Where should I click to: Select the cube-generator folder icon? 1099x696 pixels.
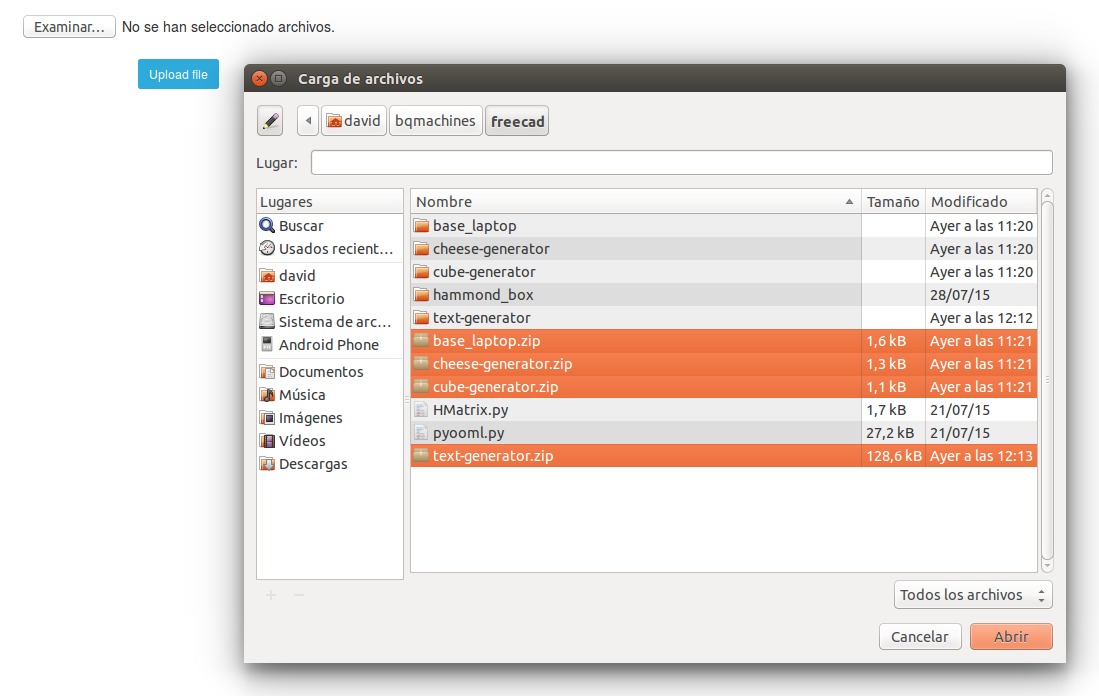click(x=421, y=272)
